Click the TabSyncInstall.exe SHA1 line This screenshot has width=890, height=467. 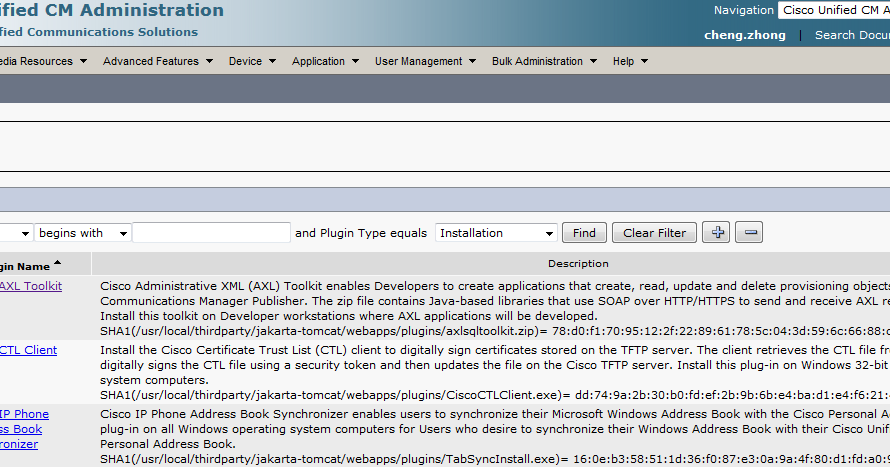495,459
